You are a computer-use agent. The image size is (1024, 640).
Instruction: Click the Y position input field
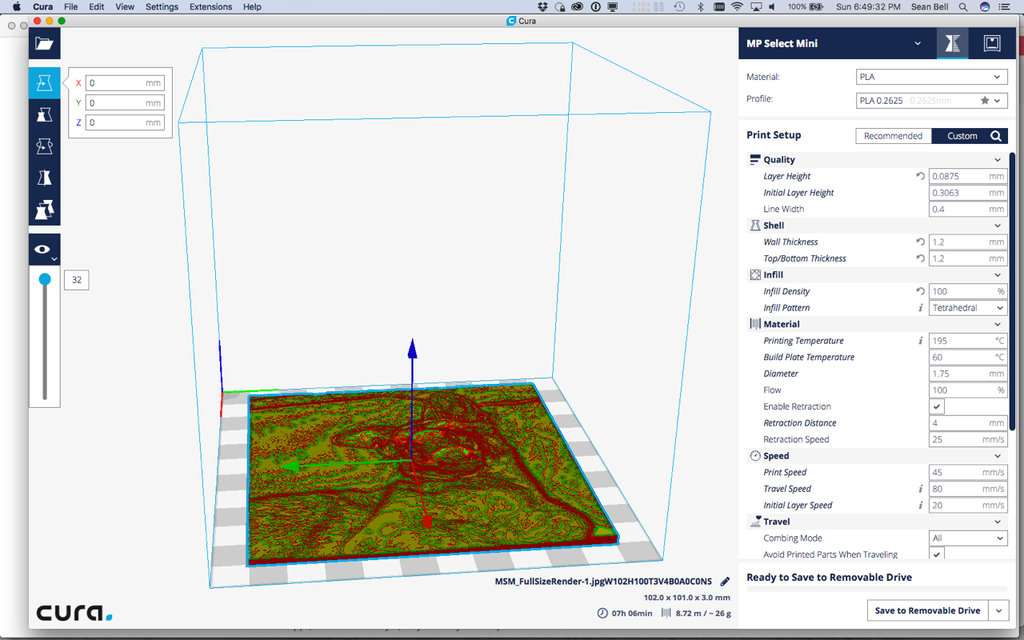tap(125, 103)
